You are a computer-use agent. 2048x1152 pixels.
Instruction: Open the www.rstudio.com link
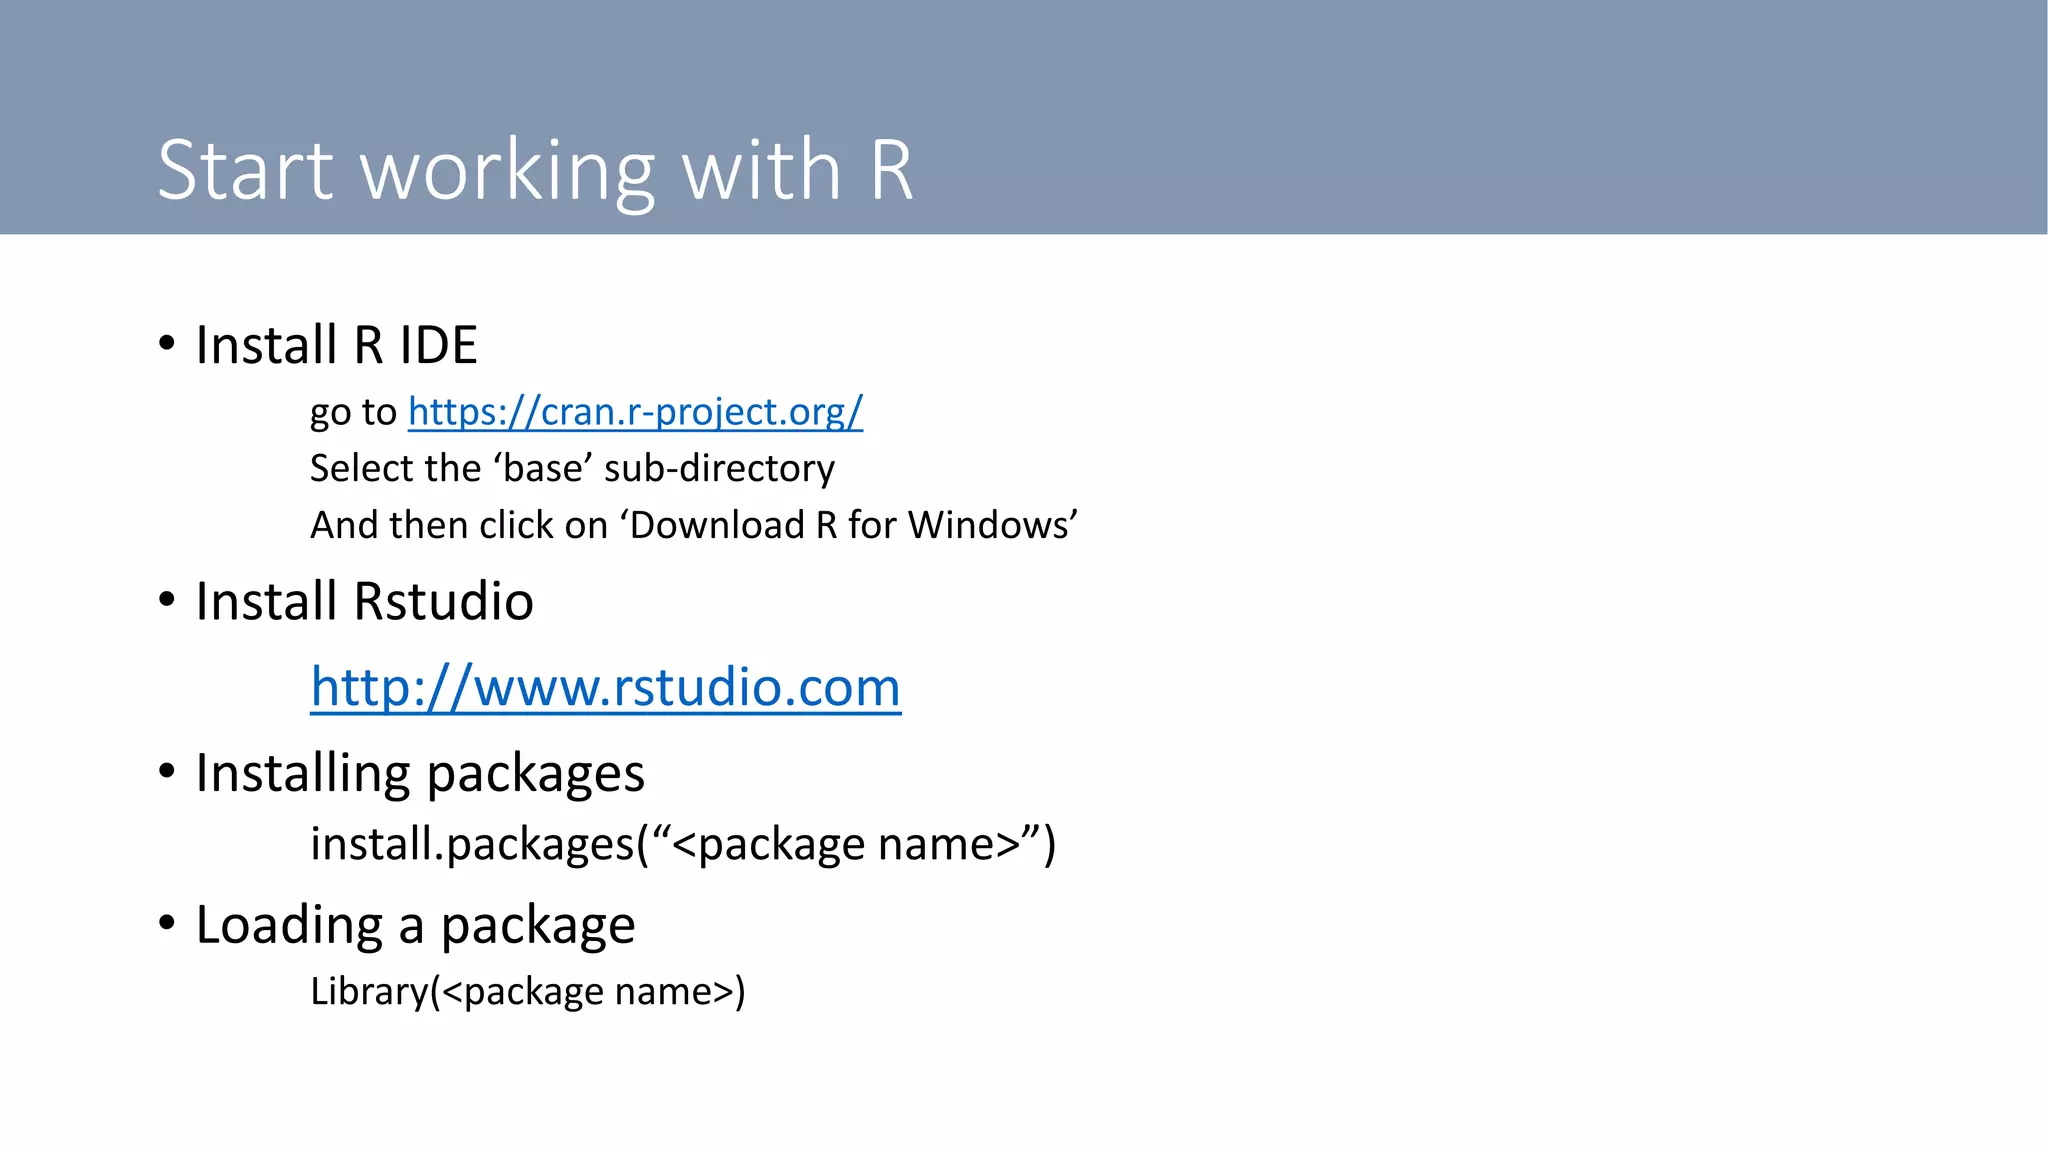click(606, 687)
